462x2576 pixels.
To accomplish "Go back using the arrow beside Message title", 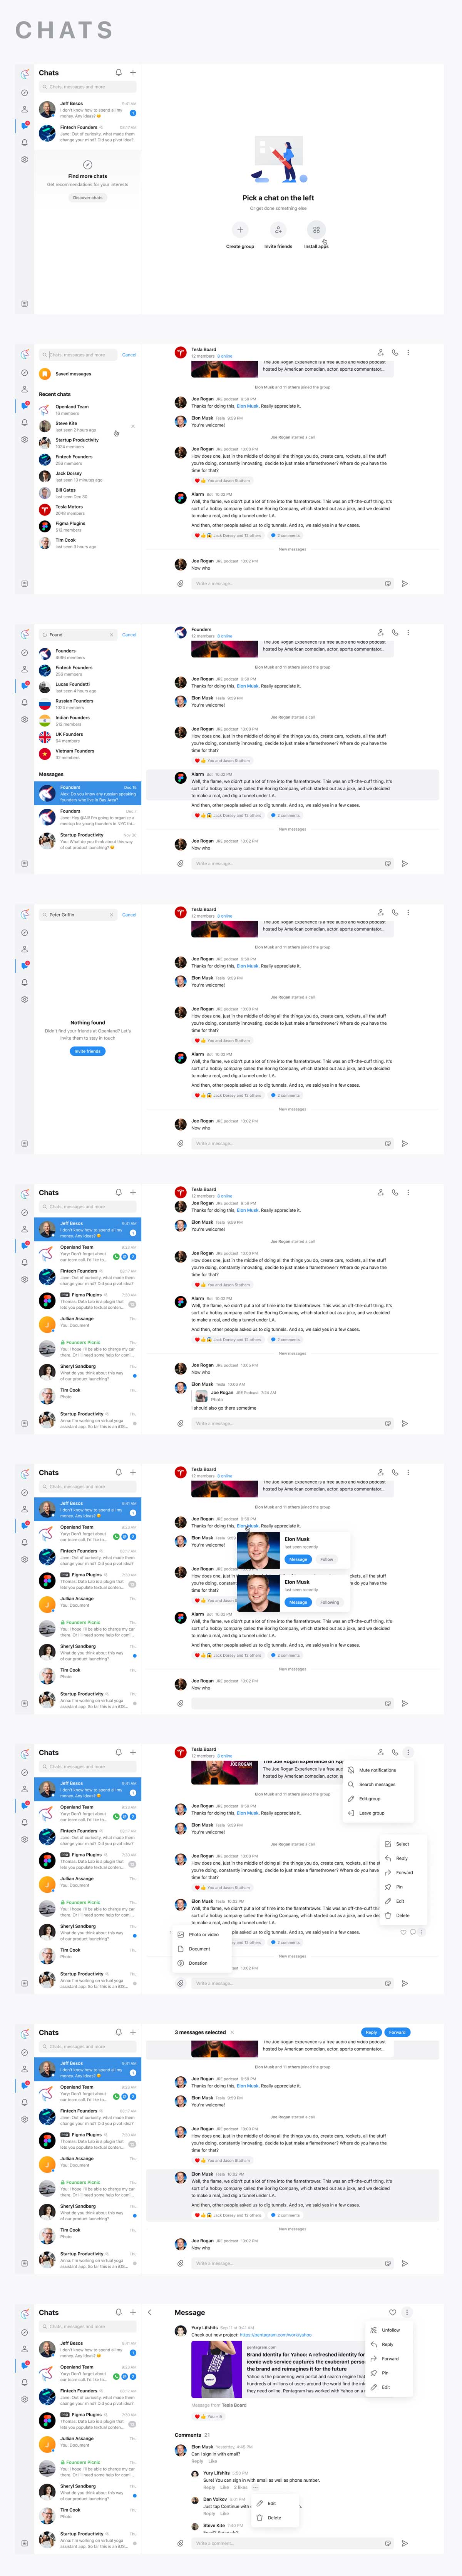I will click(150, 2312).
